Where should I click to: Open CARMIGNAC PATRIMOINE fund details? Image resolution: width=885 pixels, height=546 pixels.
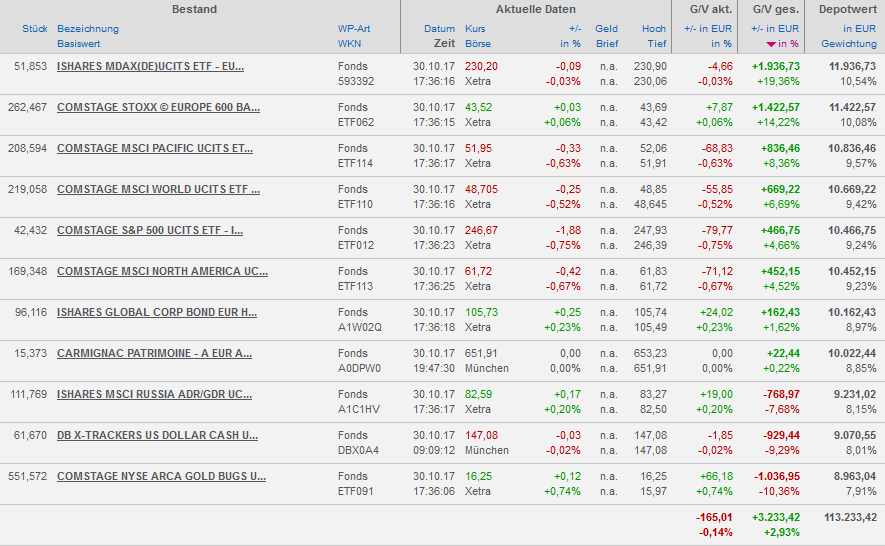pyautogui.click(x=154, y=353)
